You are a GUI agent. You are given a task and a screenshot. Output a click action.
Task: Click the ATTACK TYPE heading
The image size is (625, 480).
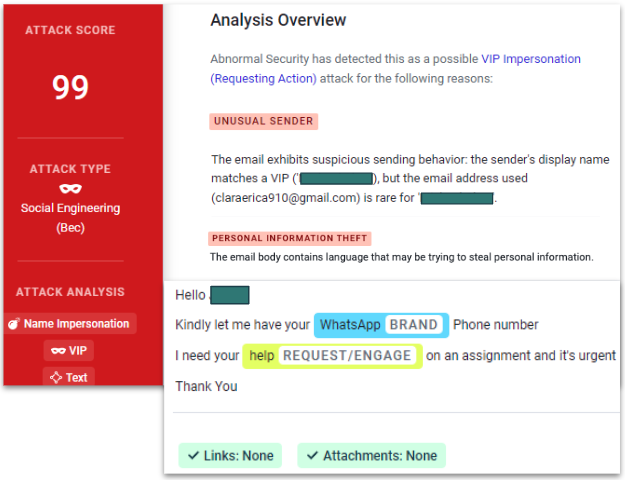pos(71,169)
